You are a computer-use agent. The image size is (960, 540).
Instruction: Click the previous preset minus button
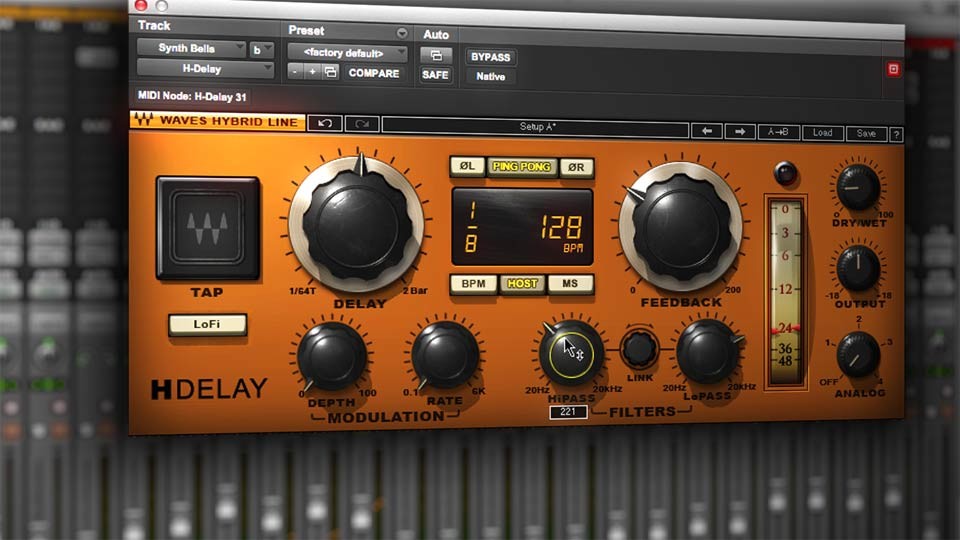tap(295, 72)
